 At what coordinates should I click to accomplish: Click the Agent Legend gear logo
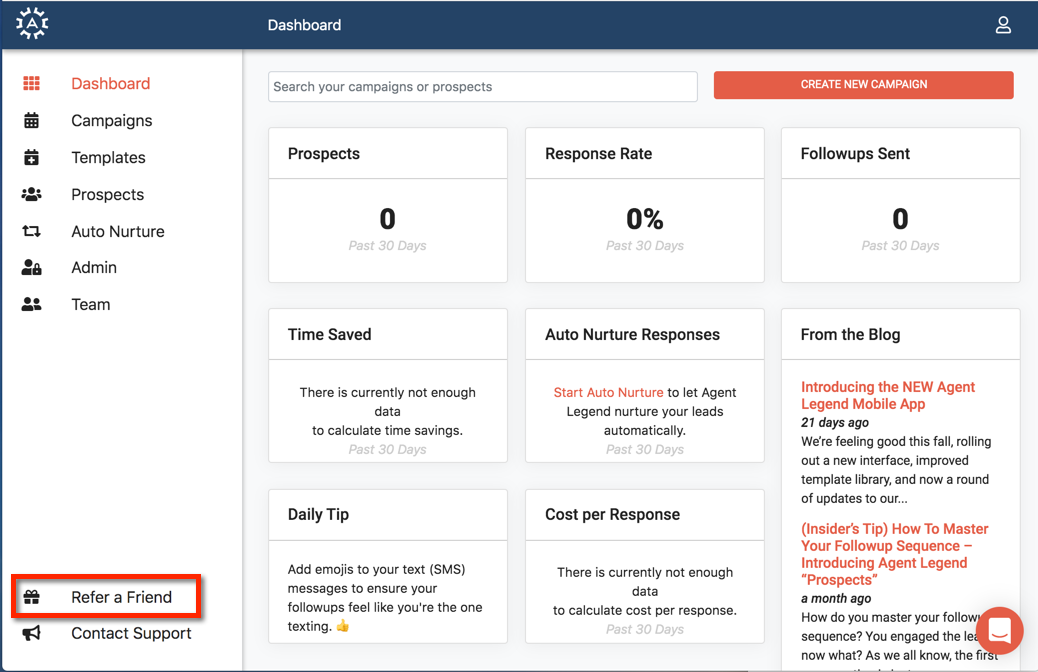[x=32, y=24]
